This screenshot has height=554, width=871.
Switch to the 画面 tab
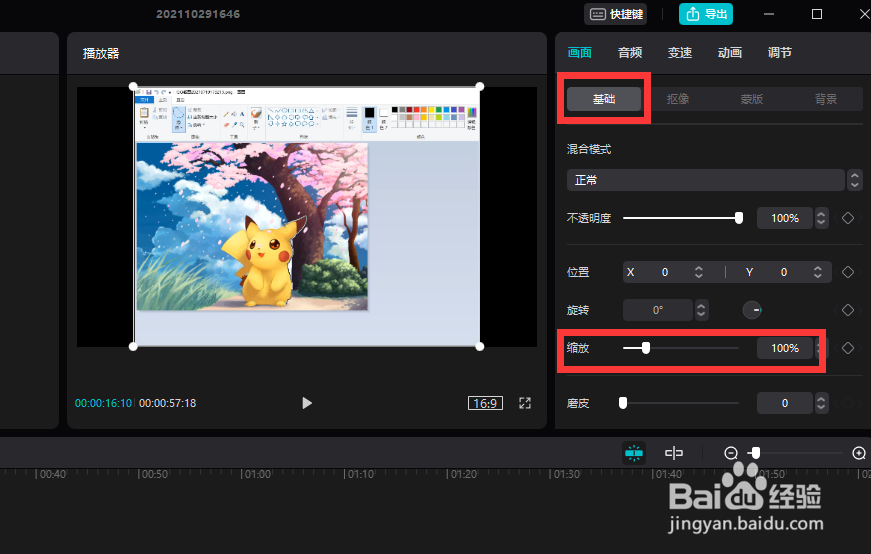(x=579, y=53)
